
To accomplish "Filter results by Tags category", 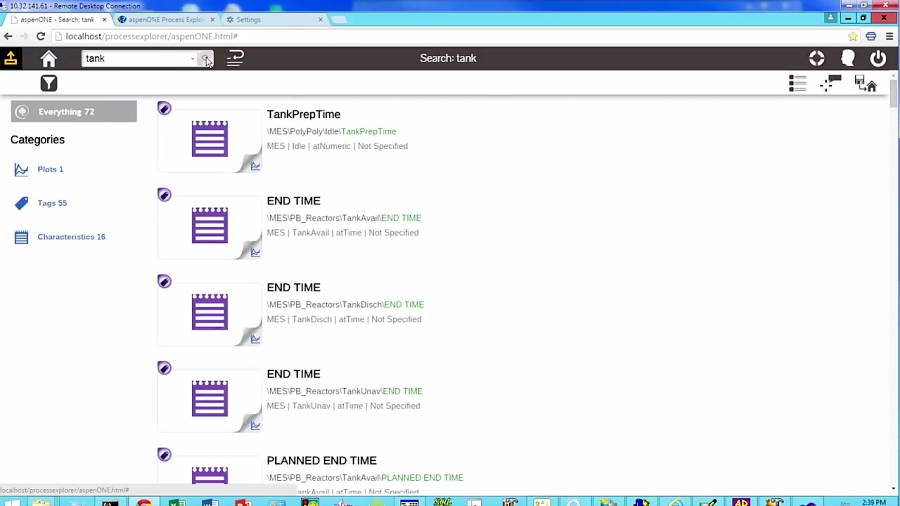I will [x=52, y=203].
